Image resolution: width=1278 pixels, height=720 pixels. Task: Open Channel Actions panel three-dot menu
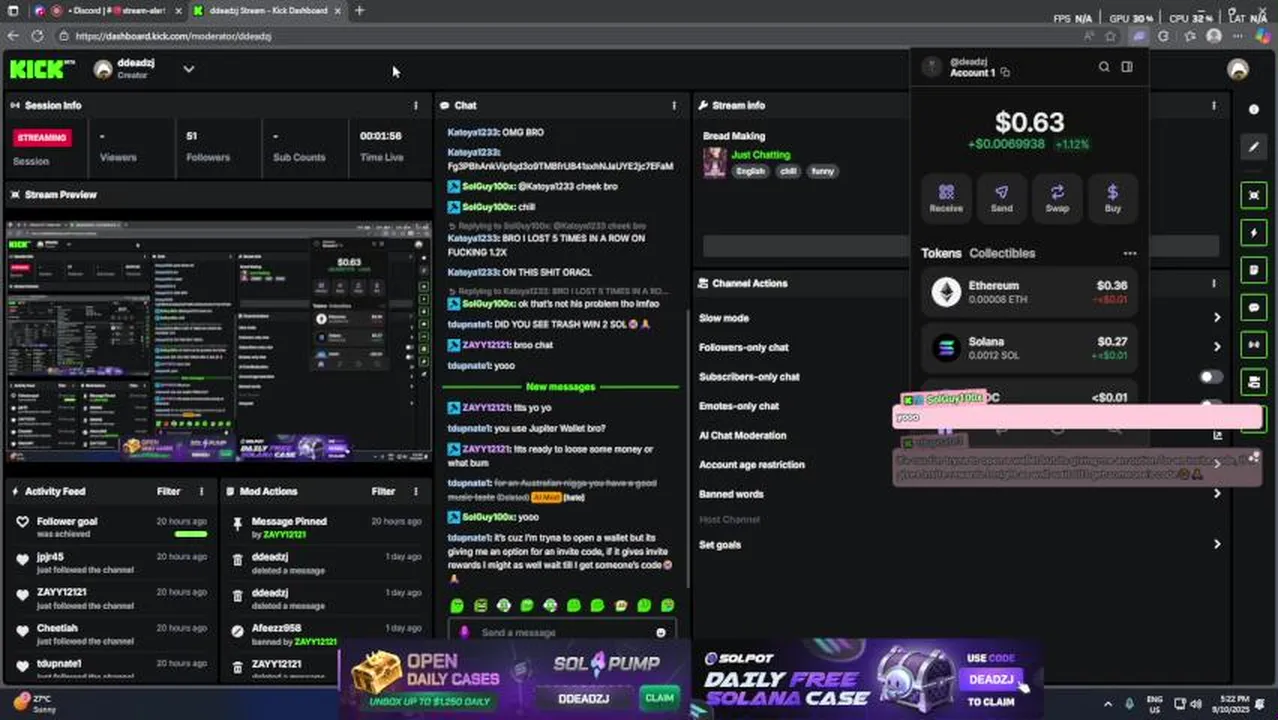click(1214, 283)
